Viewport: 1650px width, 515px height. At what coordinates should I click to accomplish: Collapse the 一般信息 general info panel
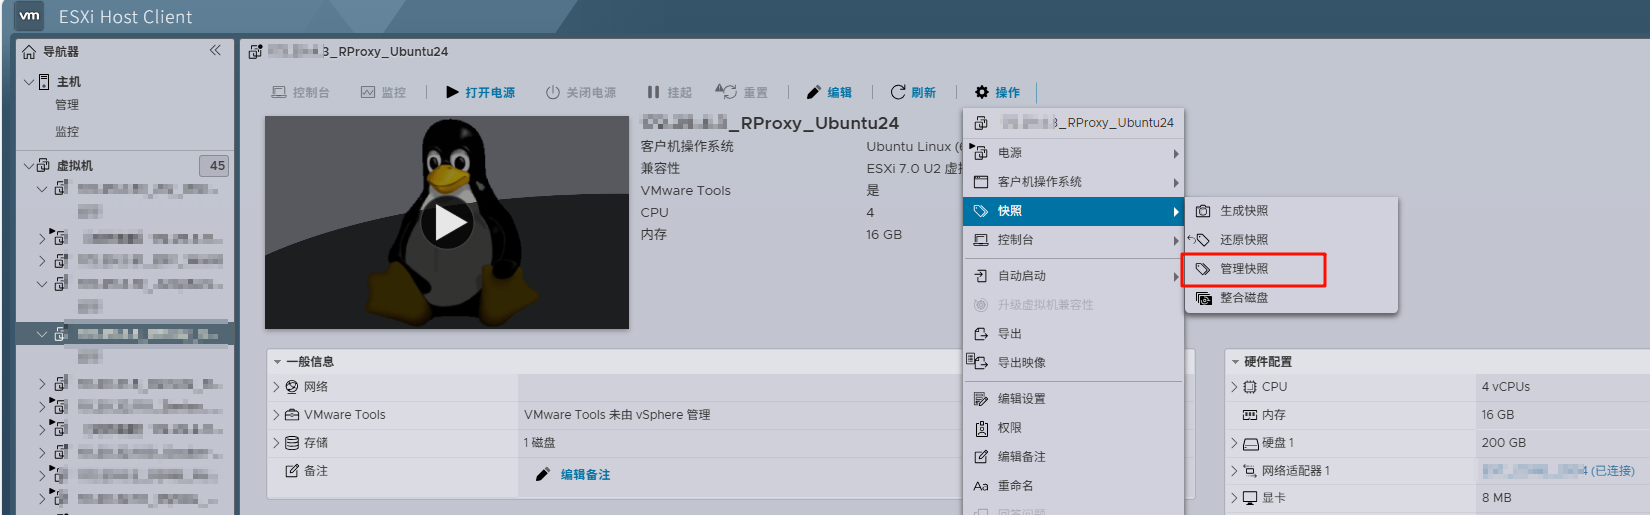click(x=277, y=362)
